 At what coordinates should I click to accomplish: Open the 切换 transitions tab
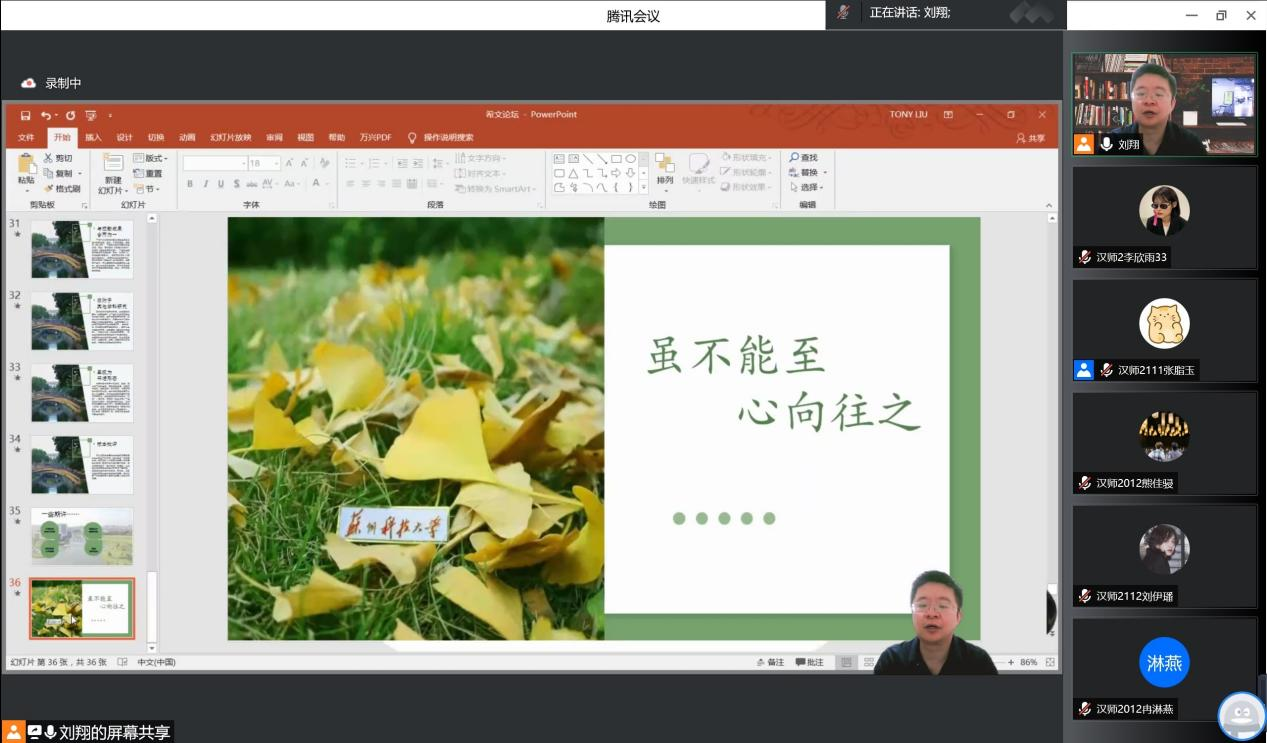coord(156,138)
